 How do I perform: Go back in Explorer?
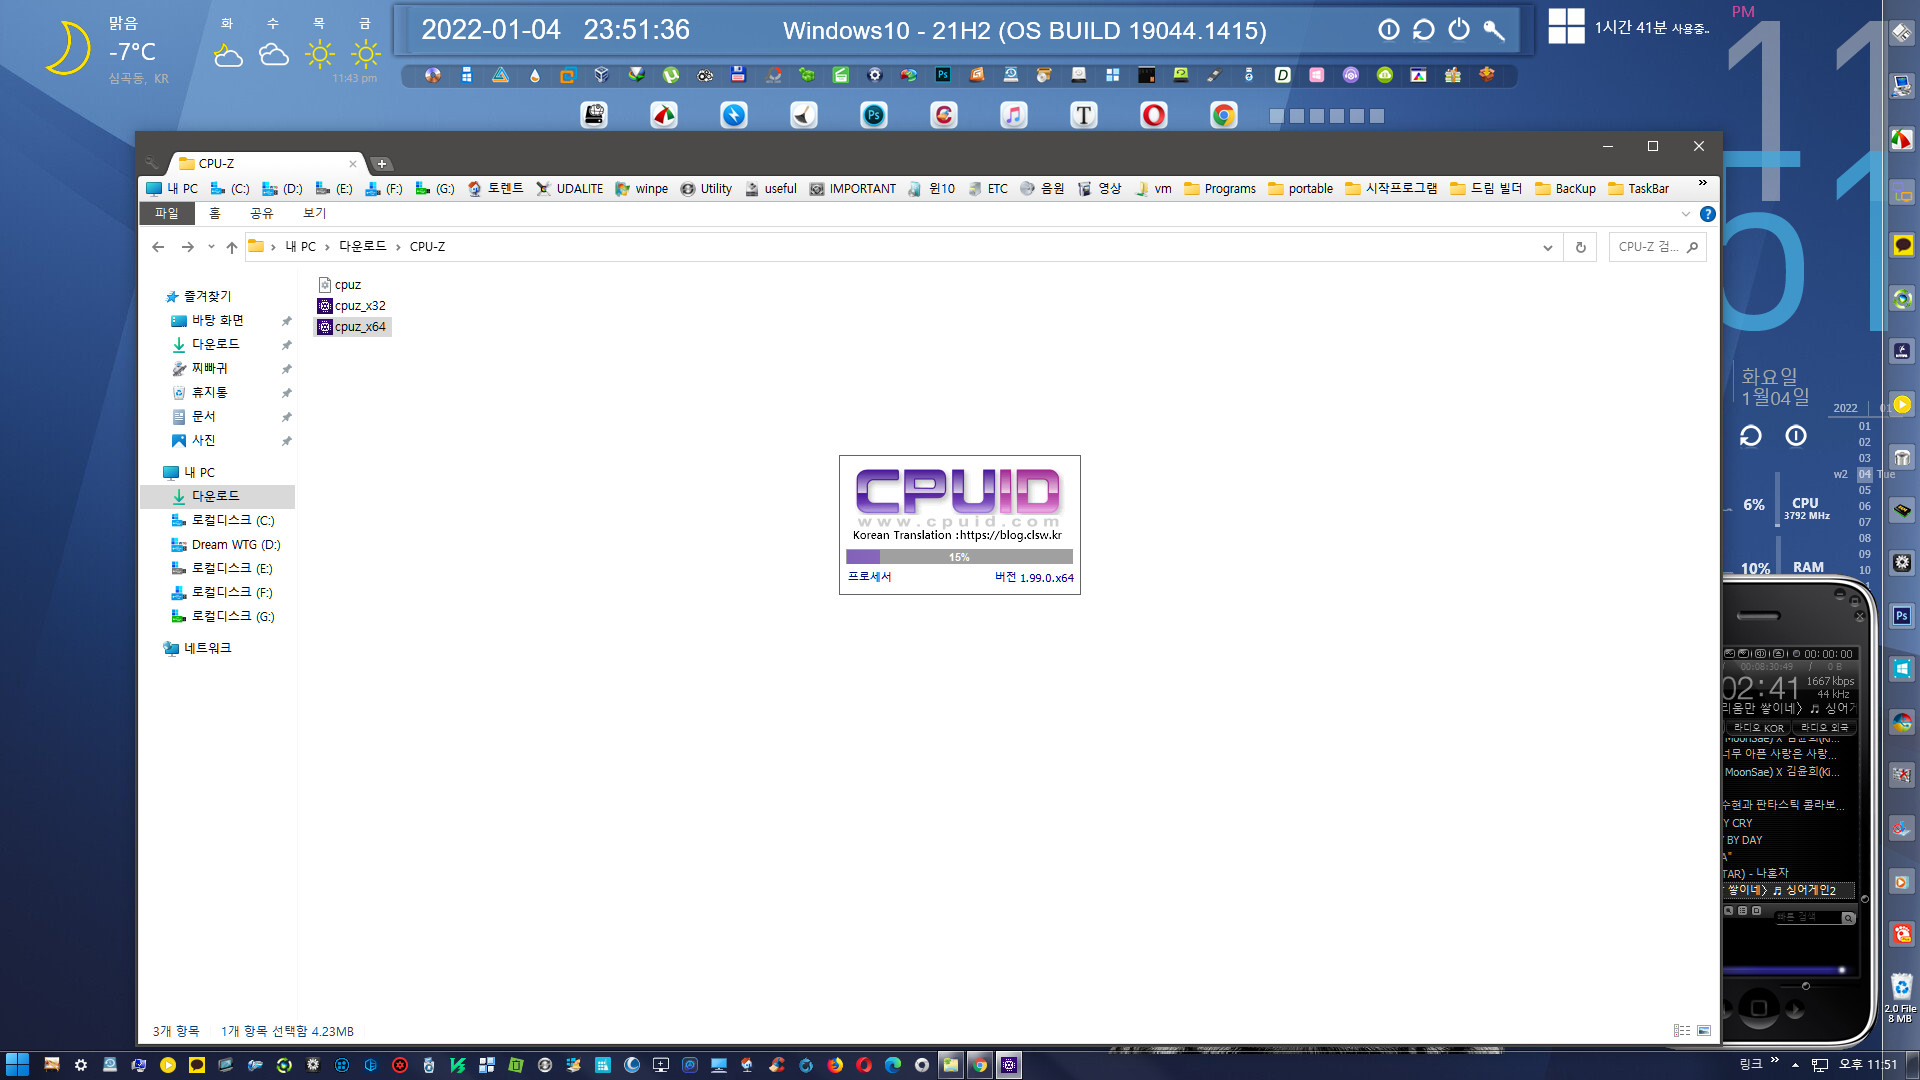click(158, 247)
